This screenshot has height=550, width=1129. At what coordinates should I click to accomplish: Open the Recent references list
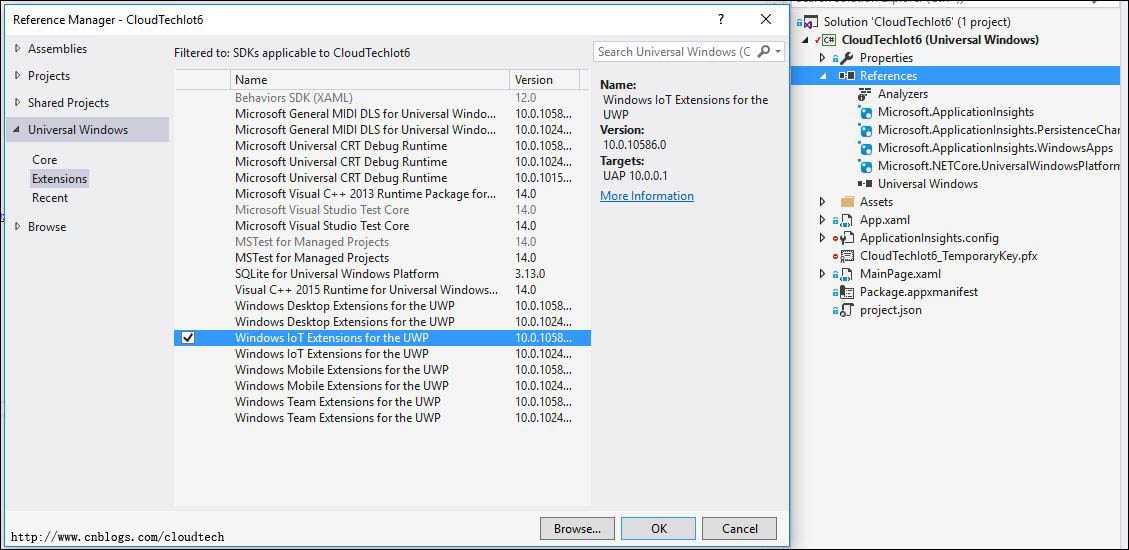(50, 197)
